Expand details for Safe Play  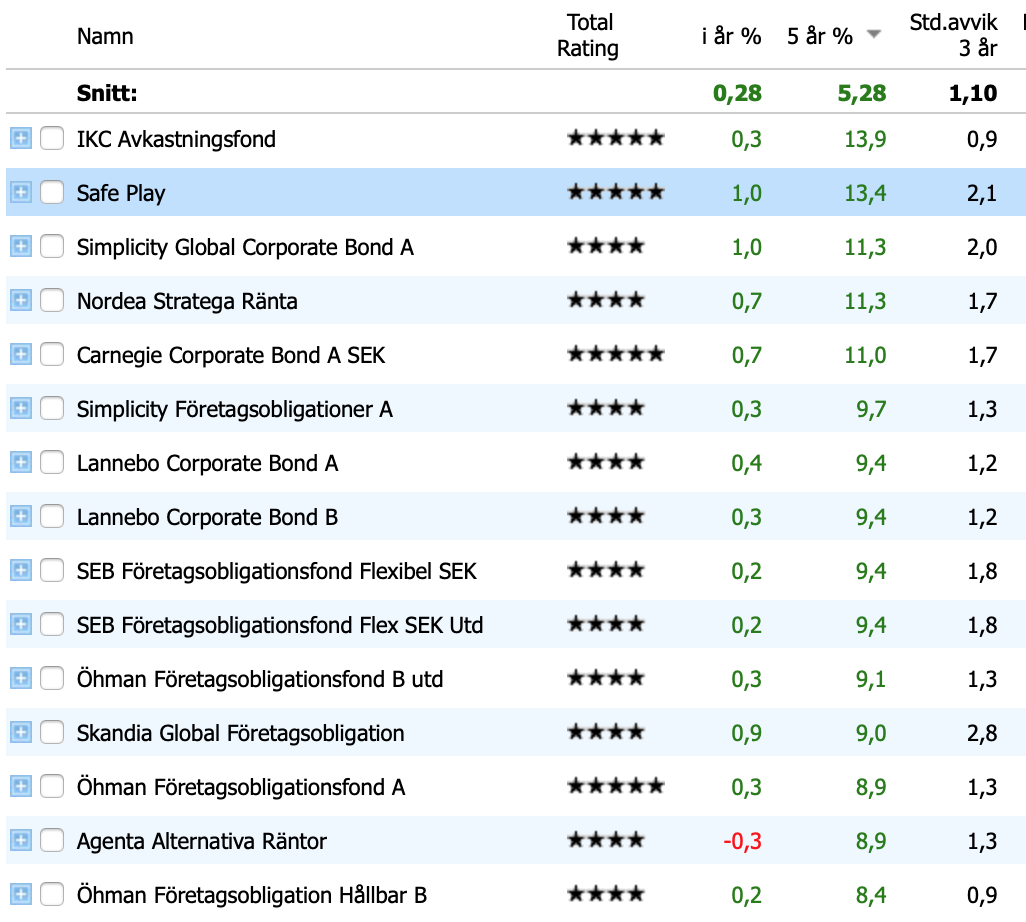21,192
